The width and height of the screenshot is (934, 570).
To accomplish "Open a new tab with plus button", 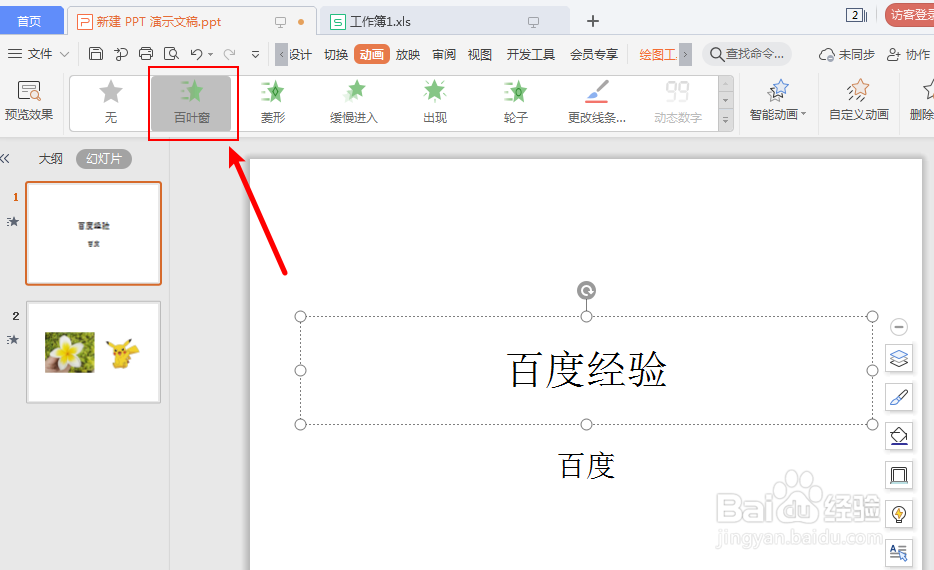I will click(593, 21).
